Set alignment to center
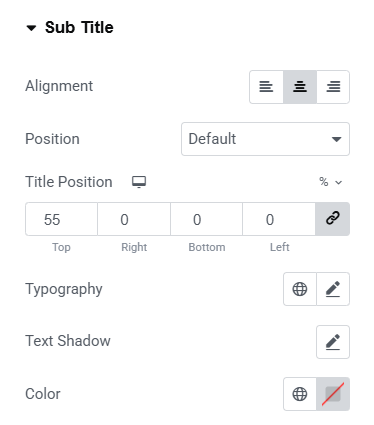The height and width of the screenshot is (425, 374). [x=300, y=87]
